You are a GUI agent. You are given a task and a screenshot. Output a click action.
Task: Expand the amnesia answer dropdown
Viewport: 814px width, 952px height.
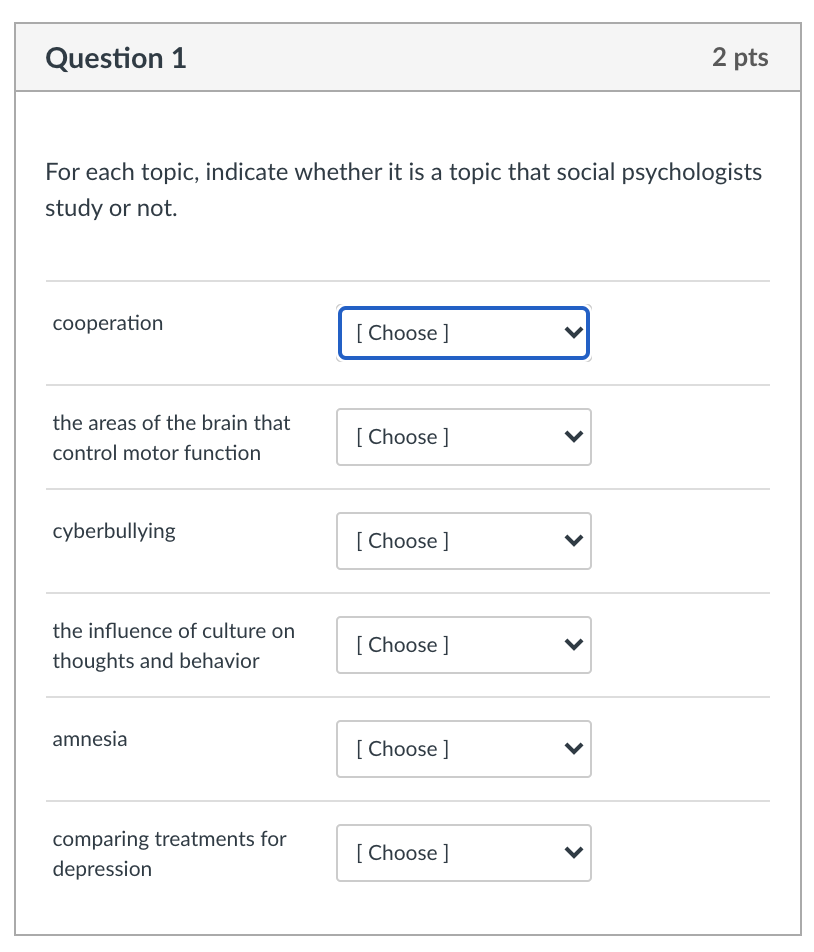pos(463,749)
